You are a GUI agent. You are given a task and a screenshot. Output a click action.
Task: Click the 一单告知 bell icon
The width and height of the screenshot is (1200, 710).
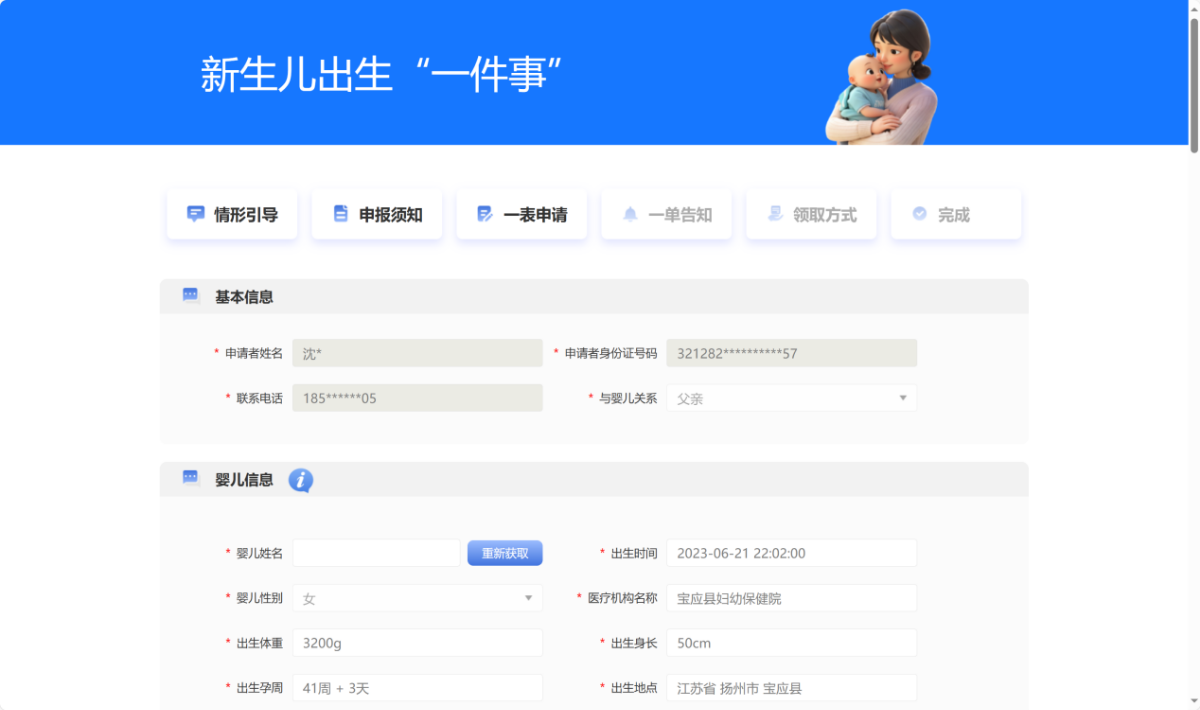point(630,214)
